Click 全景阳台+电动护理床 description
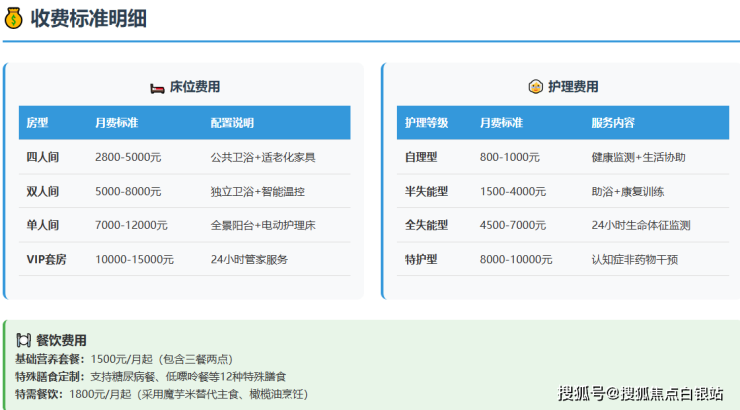 pyautogui.click(x=263, y=225)
